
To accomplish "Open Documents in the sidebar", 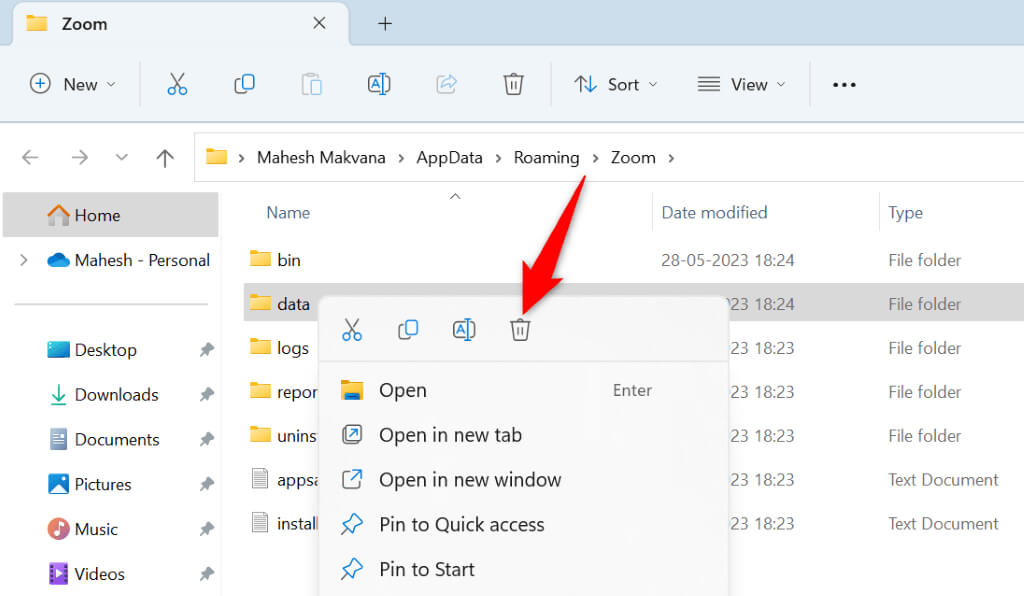I will click(x=104, y=439).
